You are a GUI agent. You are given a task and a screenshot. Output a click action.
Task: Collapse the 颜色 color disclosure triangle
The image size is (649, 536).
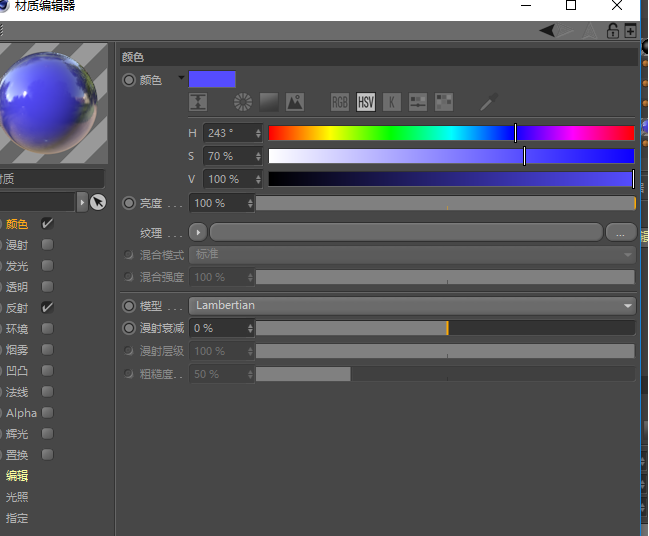tap(181, 78)
